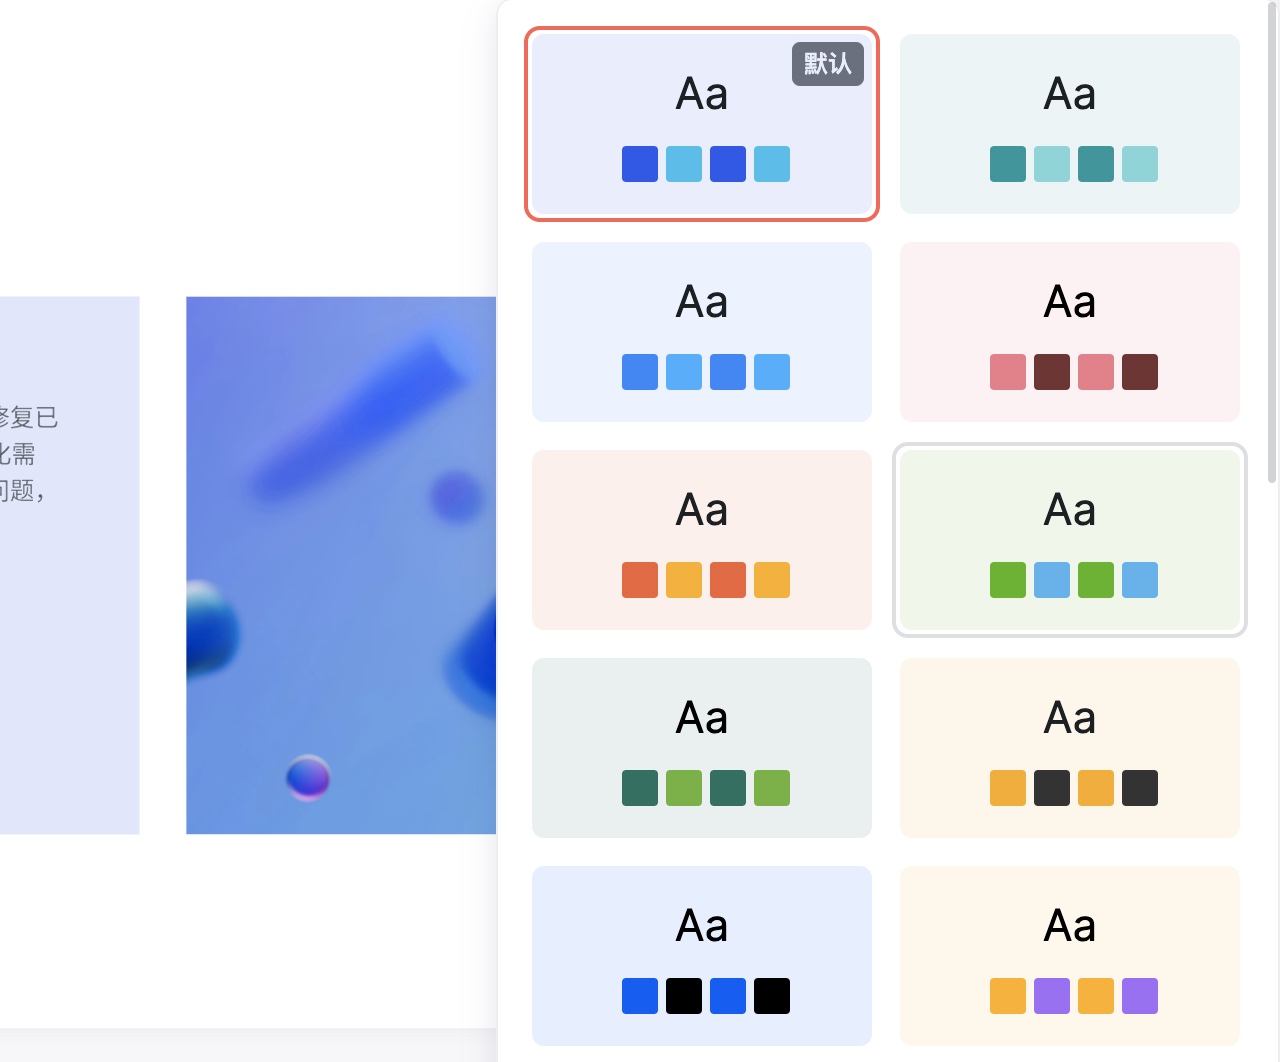
Task: Click the lavender text slide on left
Action: coord(68,565)
